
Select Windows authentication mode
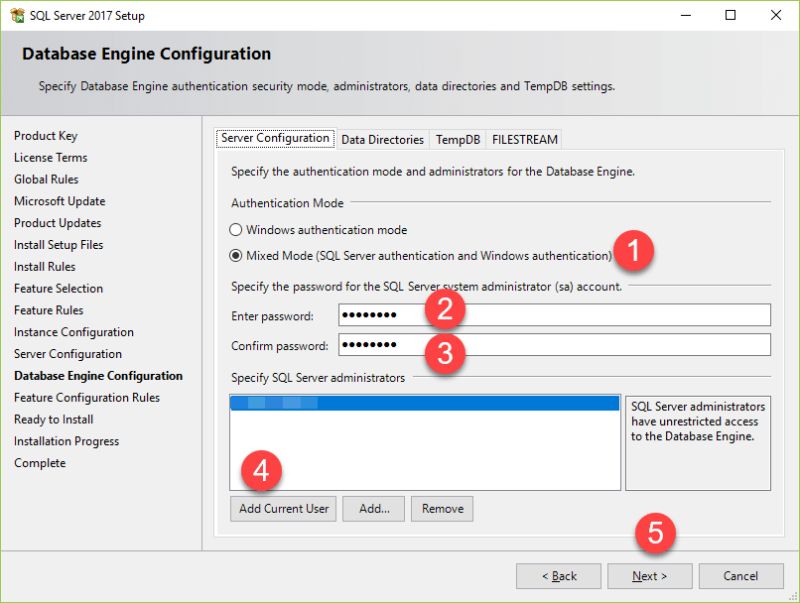[x=236, y=229]
